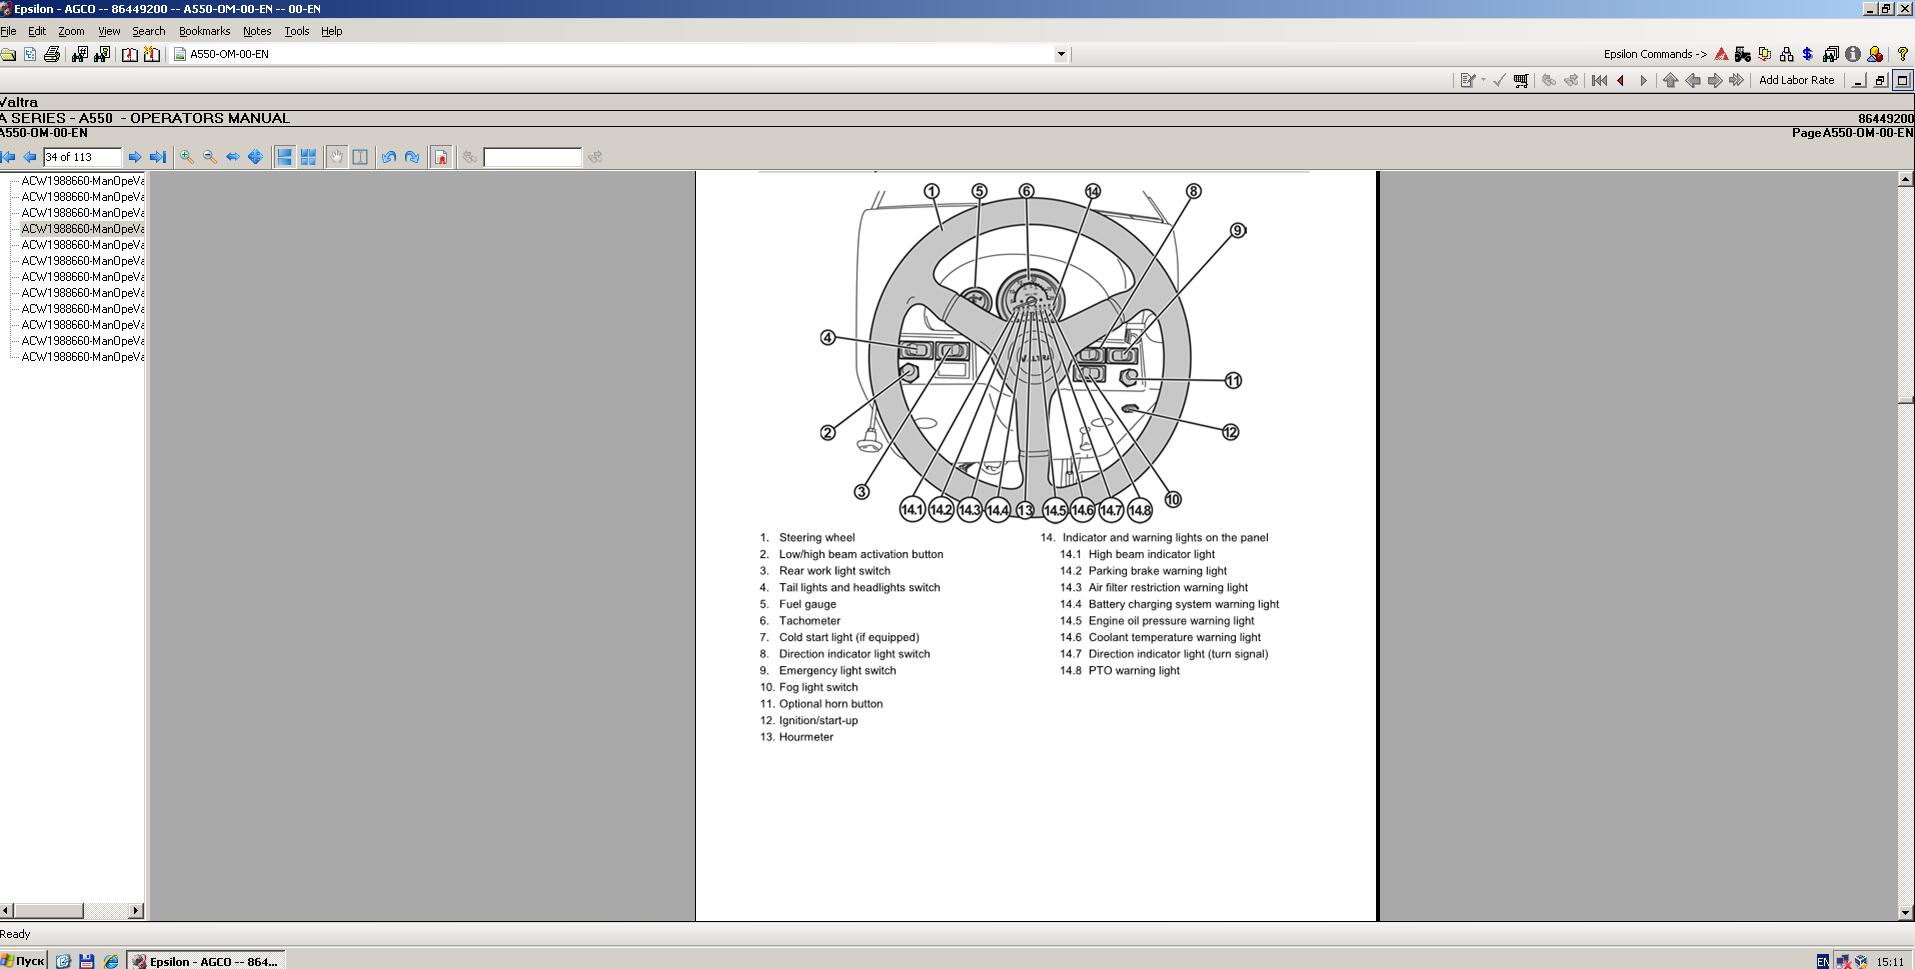Click tree panel horizontal scrollbar right arrow
Viewport: 1915px width, 969px height.
(137, 911)
